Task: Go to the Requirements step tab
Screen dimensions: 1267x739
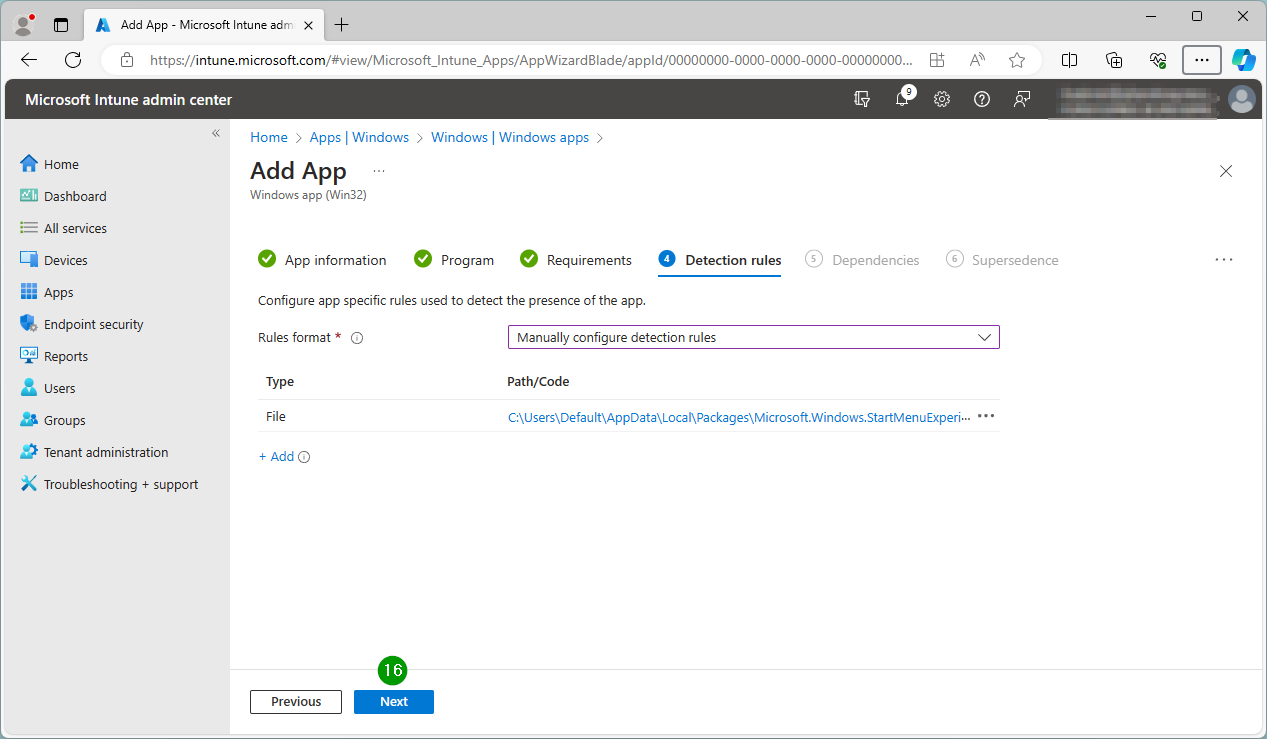Action: click(x=576, y=260)
